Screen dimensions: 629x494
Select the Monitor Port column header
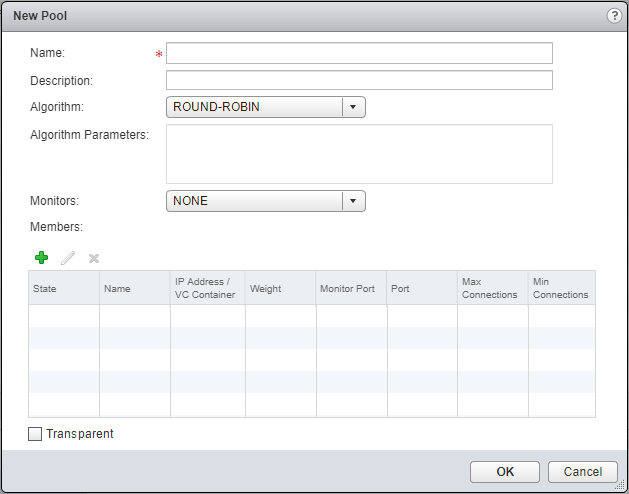(x=351, y=288)
